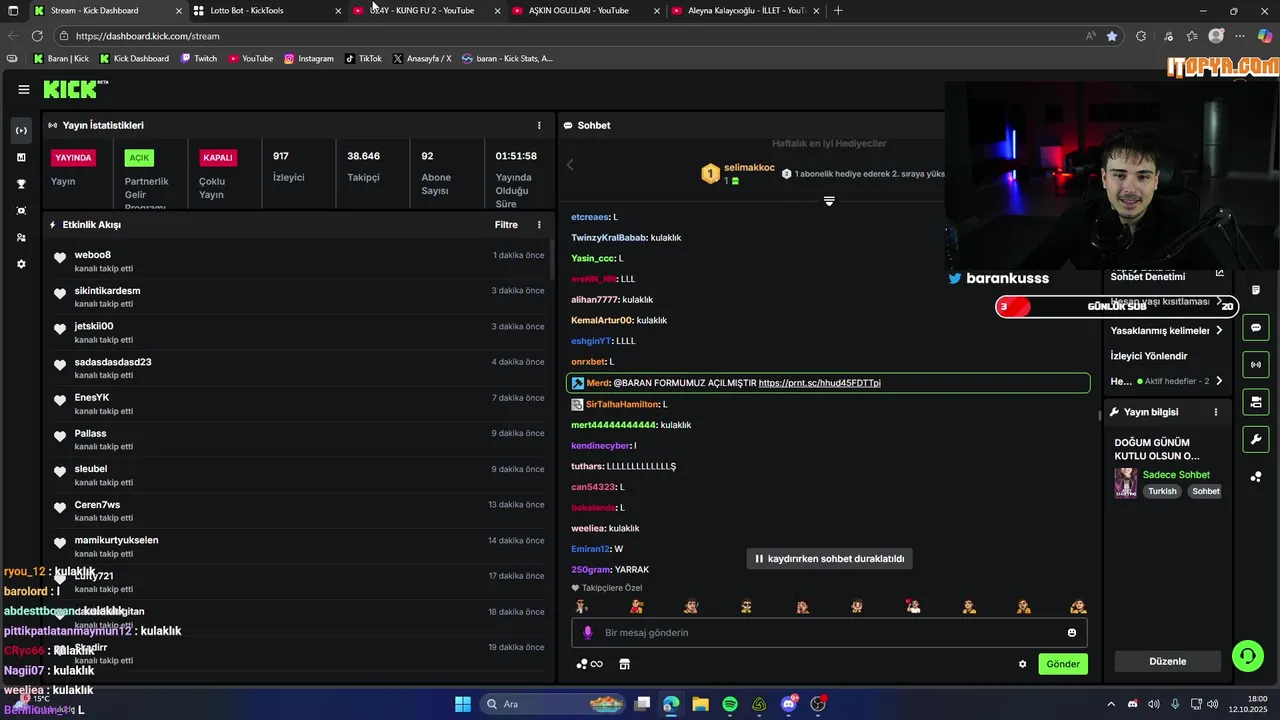Open File Explorer from the taskbar

point(701,704)
